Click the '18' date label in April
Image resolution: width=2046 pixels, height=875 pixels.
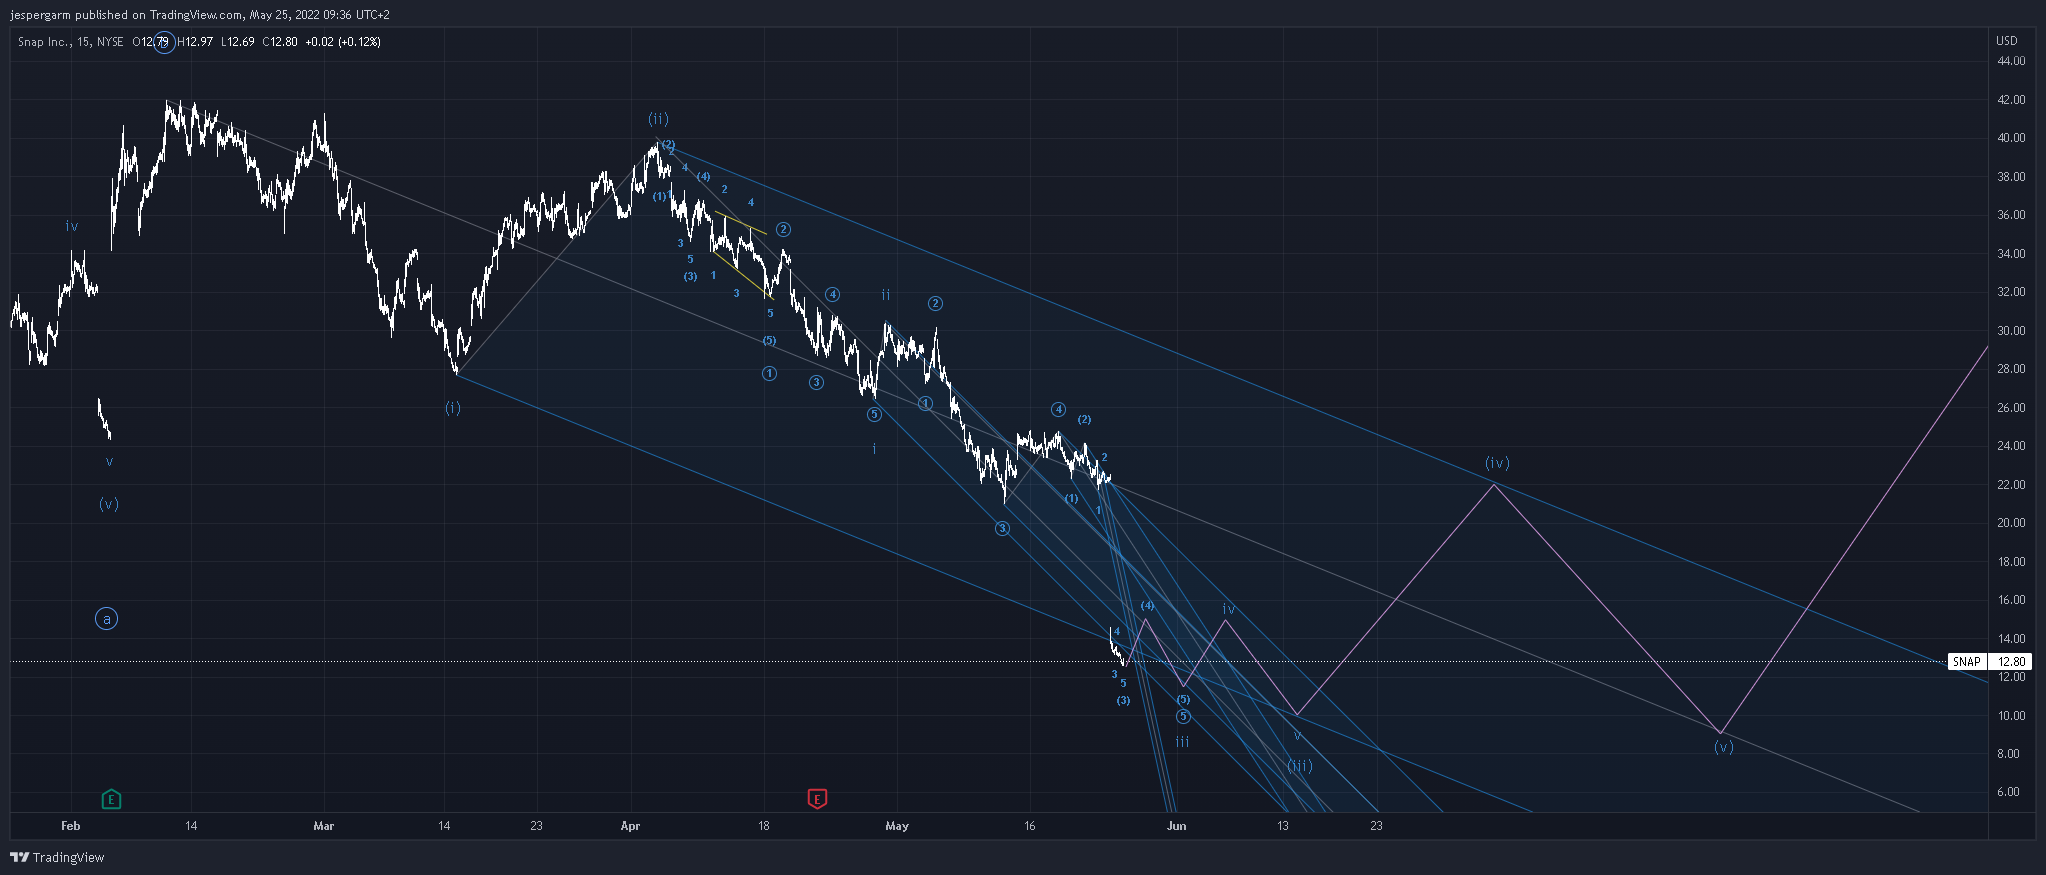pyautogui.click(x=764, y=826)
